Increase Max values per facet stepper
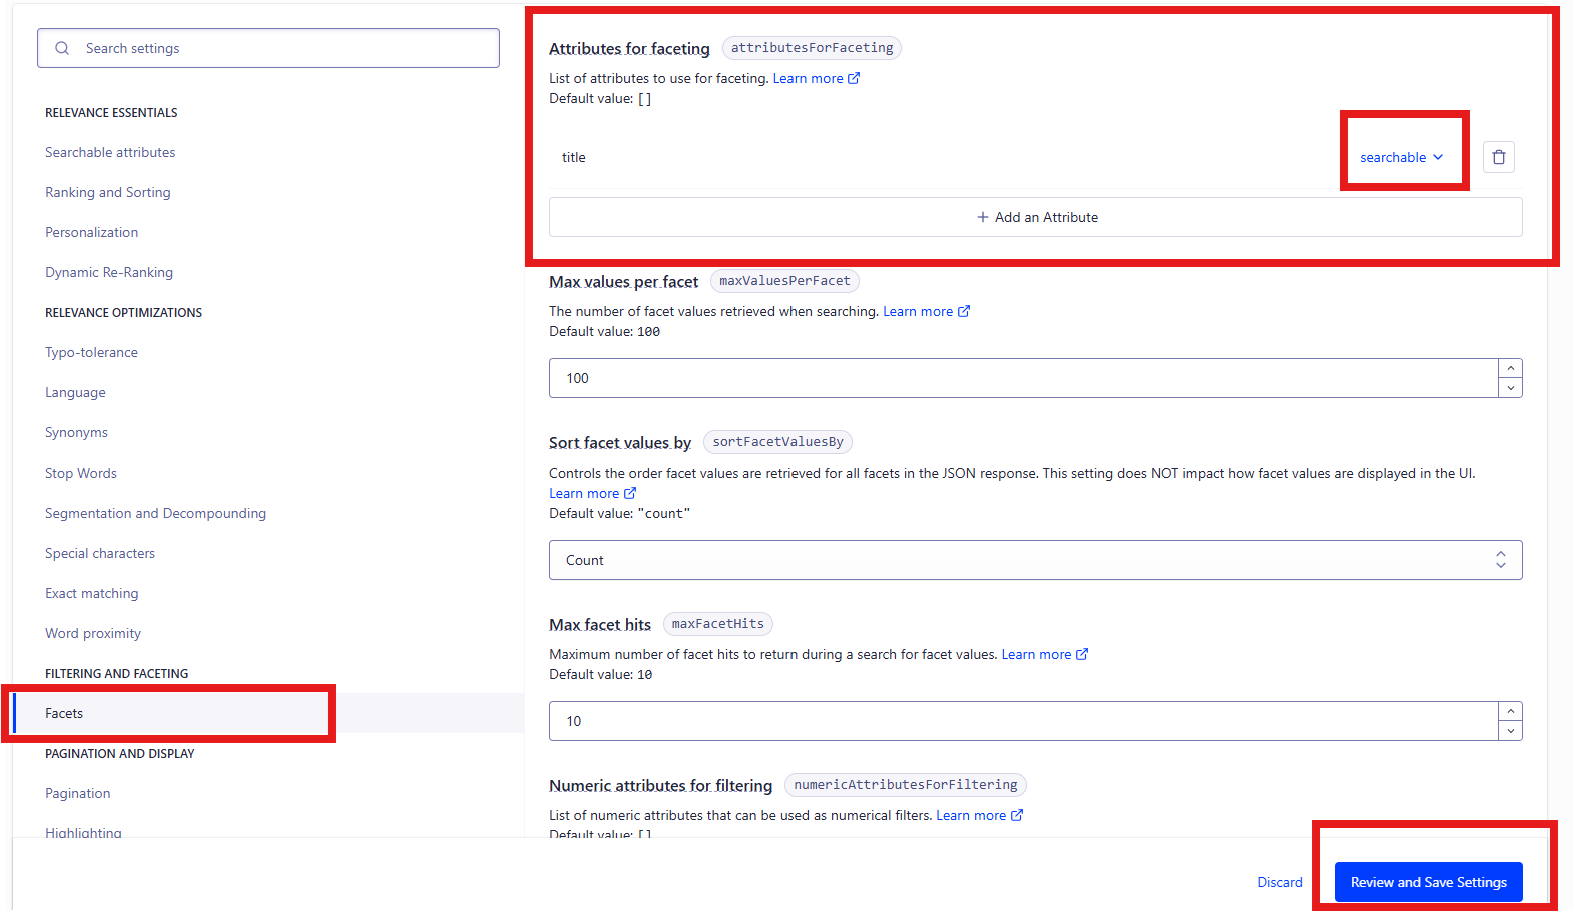This screenshot has height=912, width=1573. [1510, 369]
